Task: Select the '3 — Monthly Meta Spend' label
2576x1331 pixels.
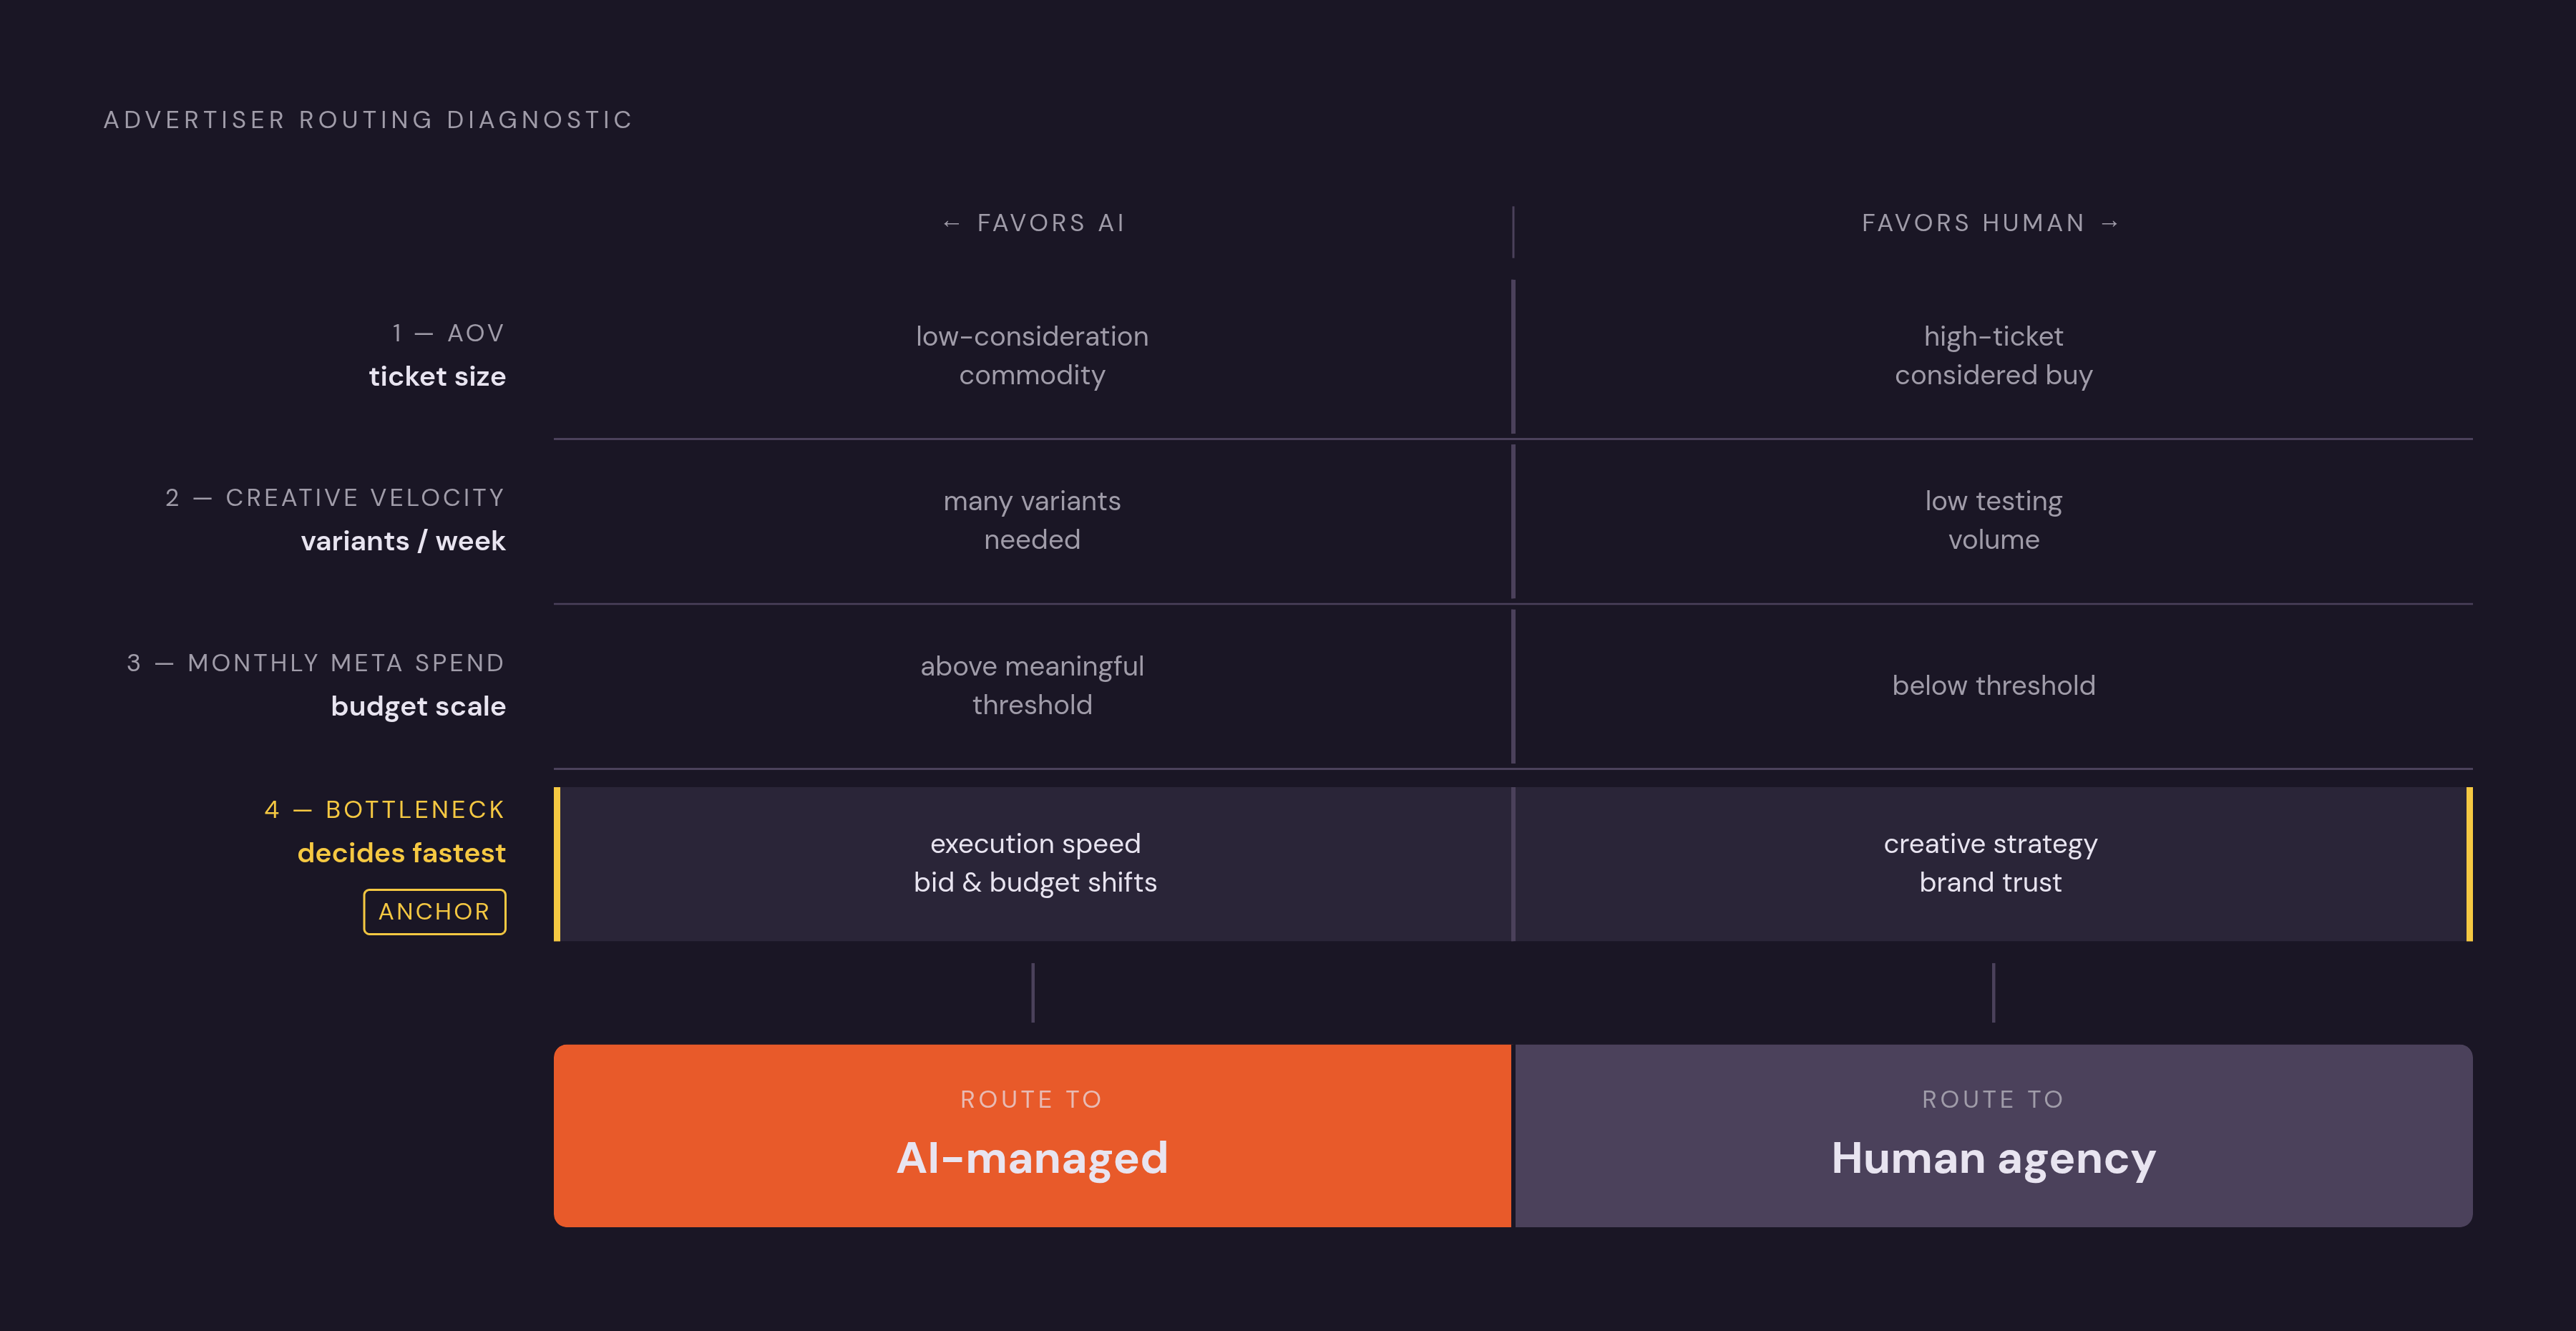Action: pos(316,663)
